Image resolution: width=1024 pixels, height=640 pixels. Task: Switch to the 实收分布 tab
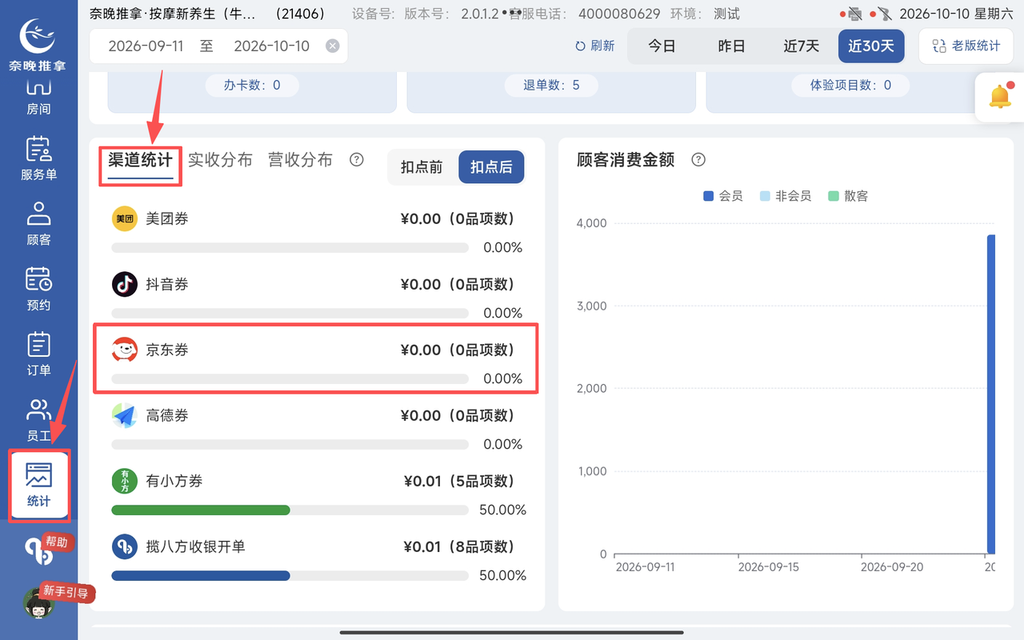tap(220, 160)
